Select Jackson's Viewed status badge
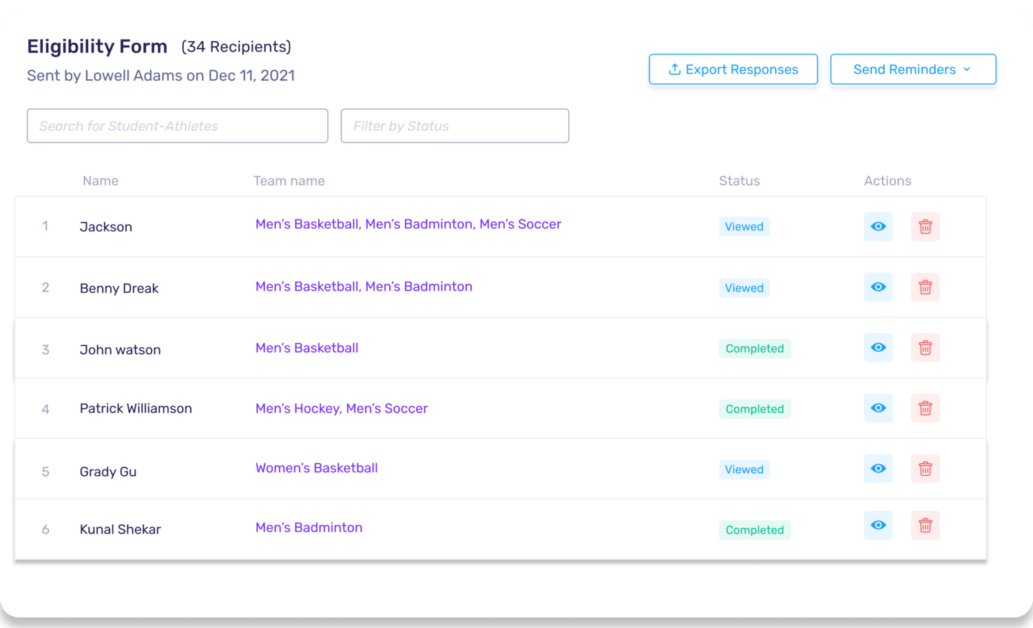 (744, 226)
